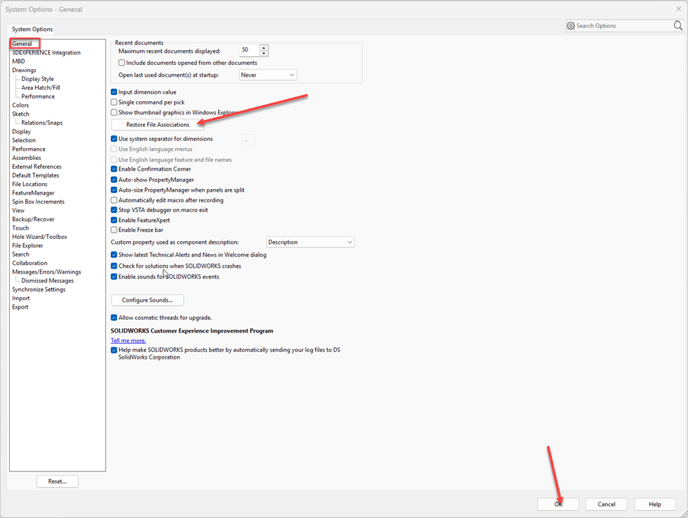Open the Sketch options category
This screenshot has height=518, width=688.
point(20,114)
